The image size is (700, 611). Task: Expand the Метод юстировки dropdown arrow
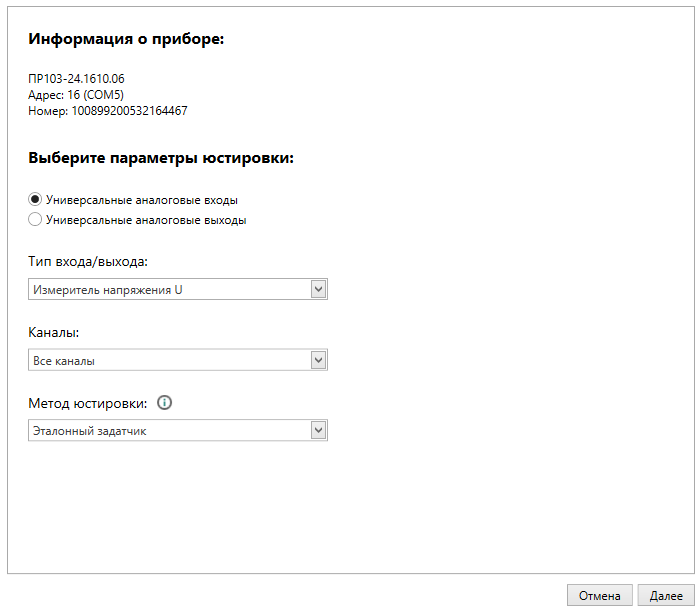(319, 429)
